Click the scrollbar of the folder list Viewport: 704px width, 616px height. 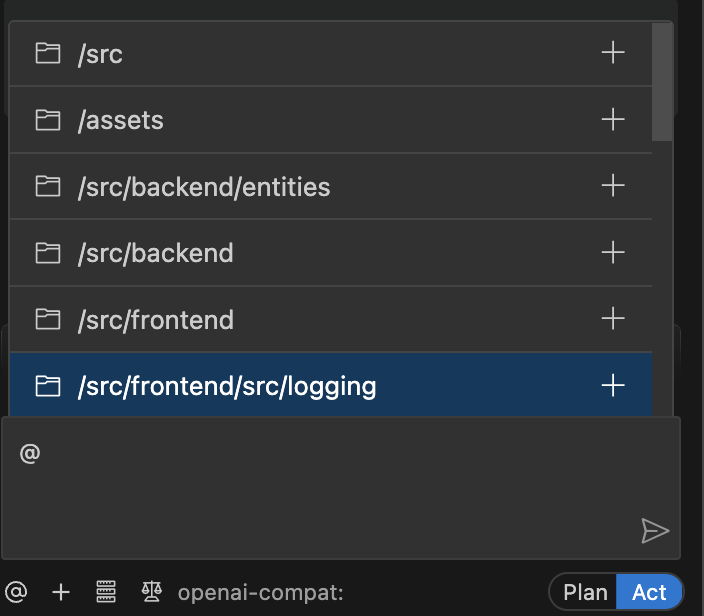click(x=662, y=80)
